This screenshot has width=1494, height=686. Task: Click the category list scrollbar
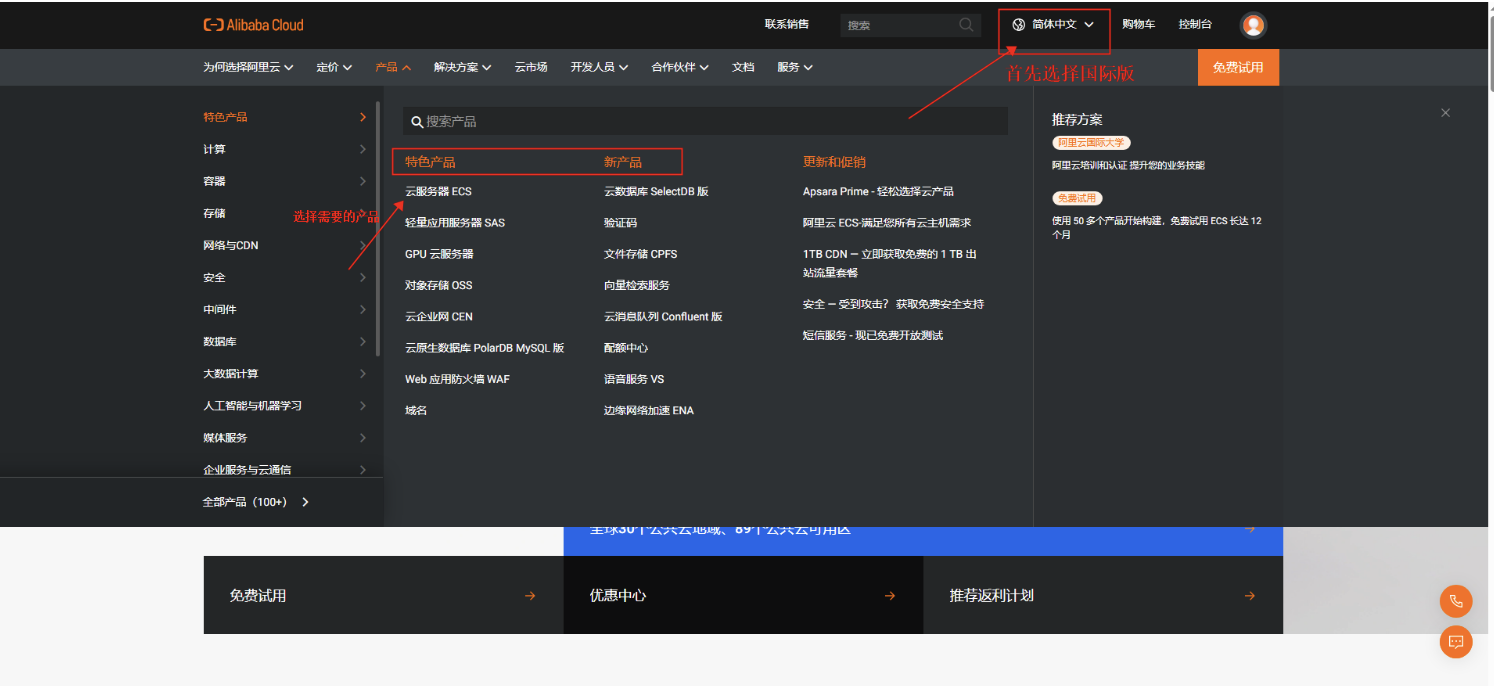tap(377, 229)
